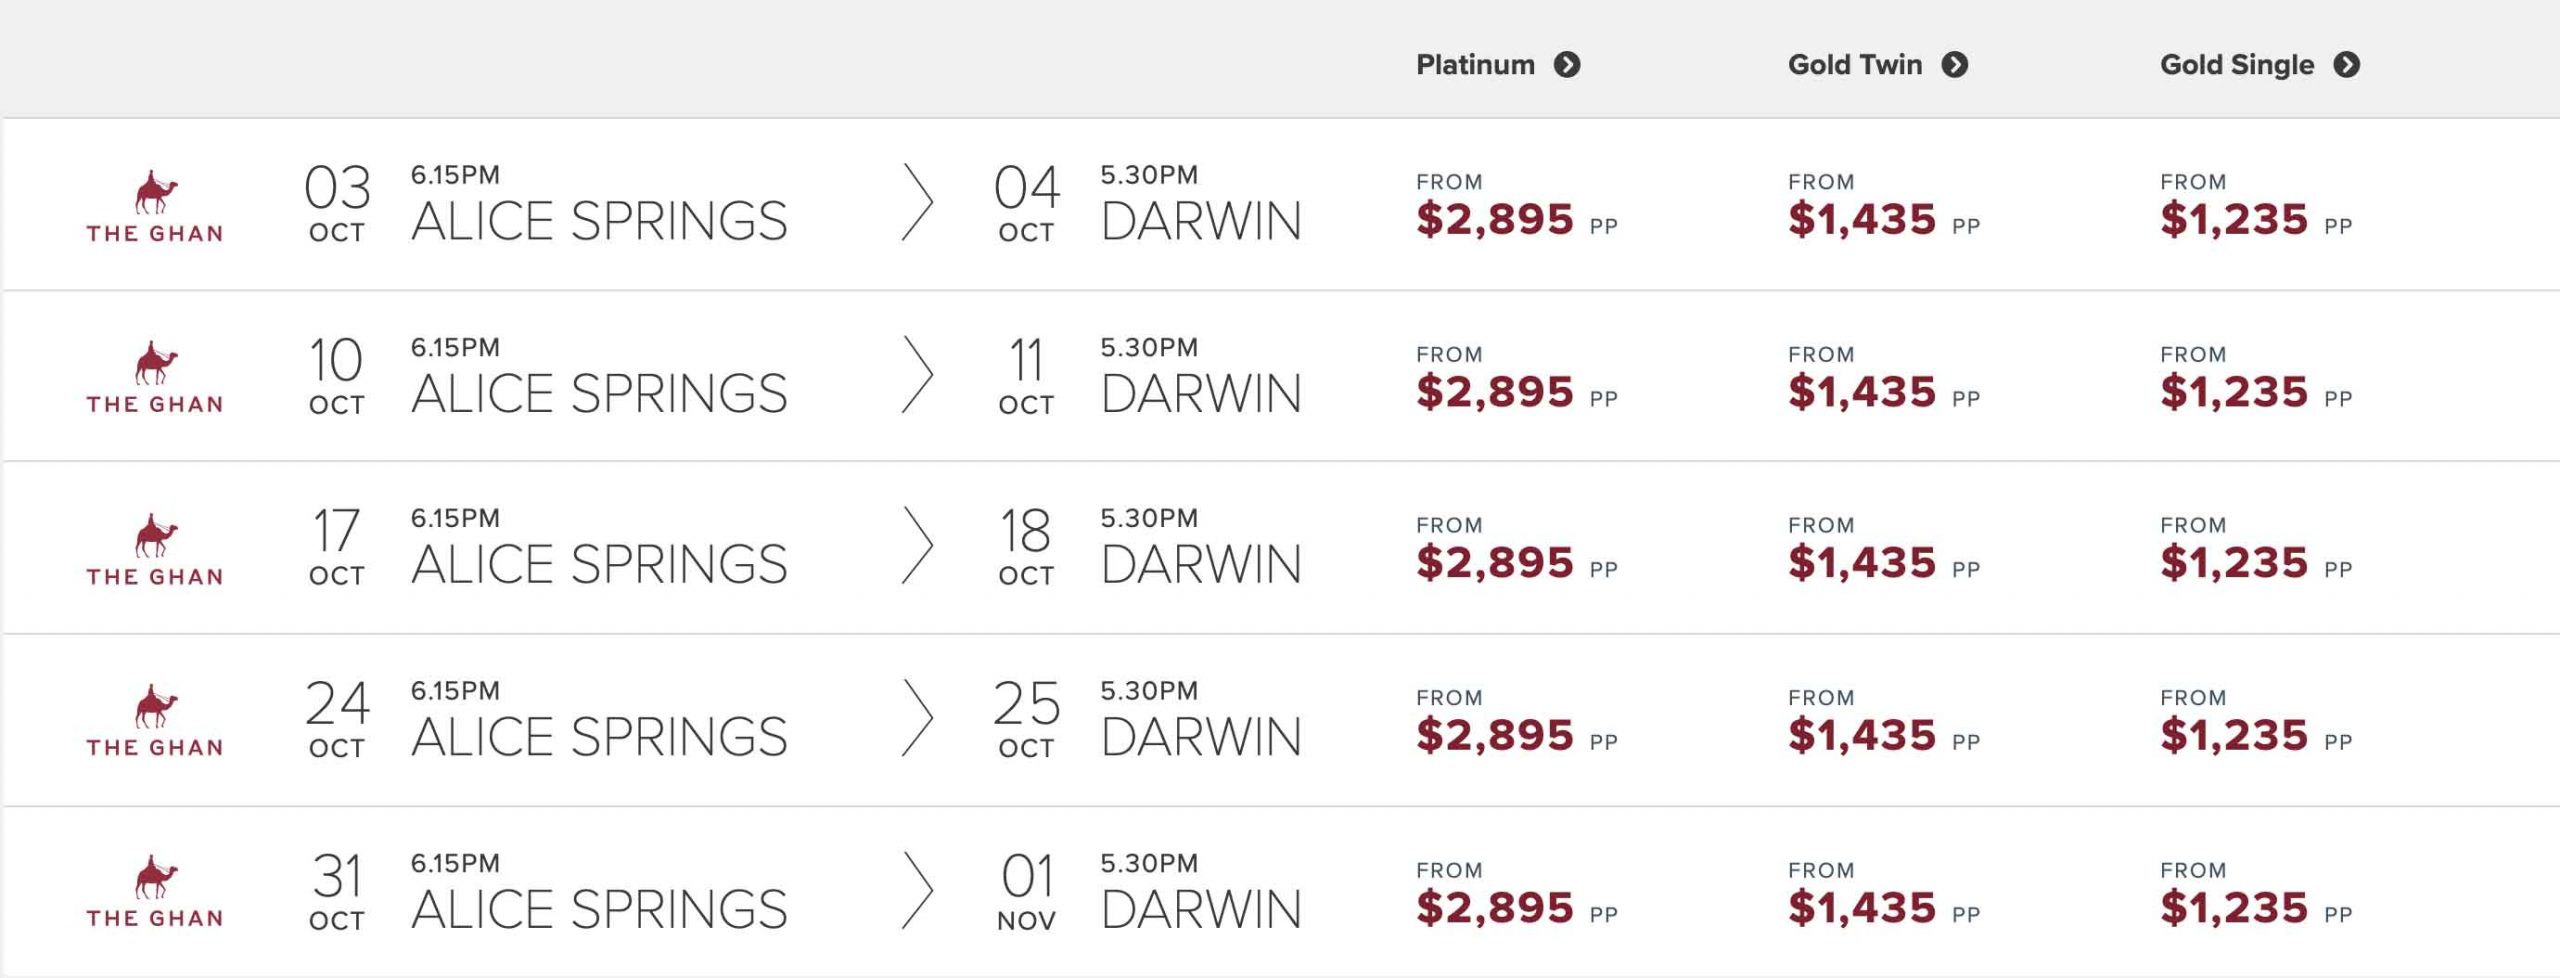Select the $1,435 Gold Twin fare for 24 Oct
Image resolution: width=2560 pixels, height=978 pixels.
click(x=1862, y=736)
